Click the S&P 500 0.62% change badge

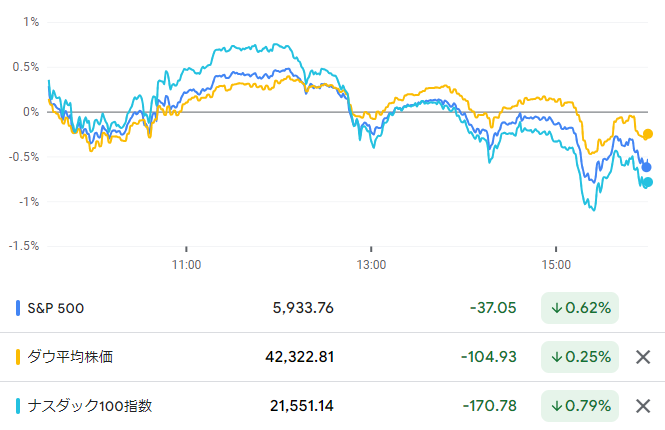(580, 308)
